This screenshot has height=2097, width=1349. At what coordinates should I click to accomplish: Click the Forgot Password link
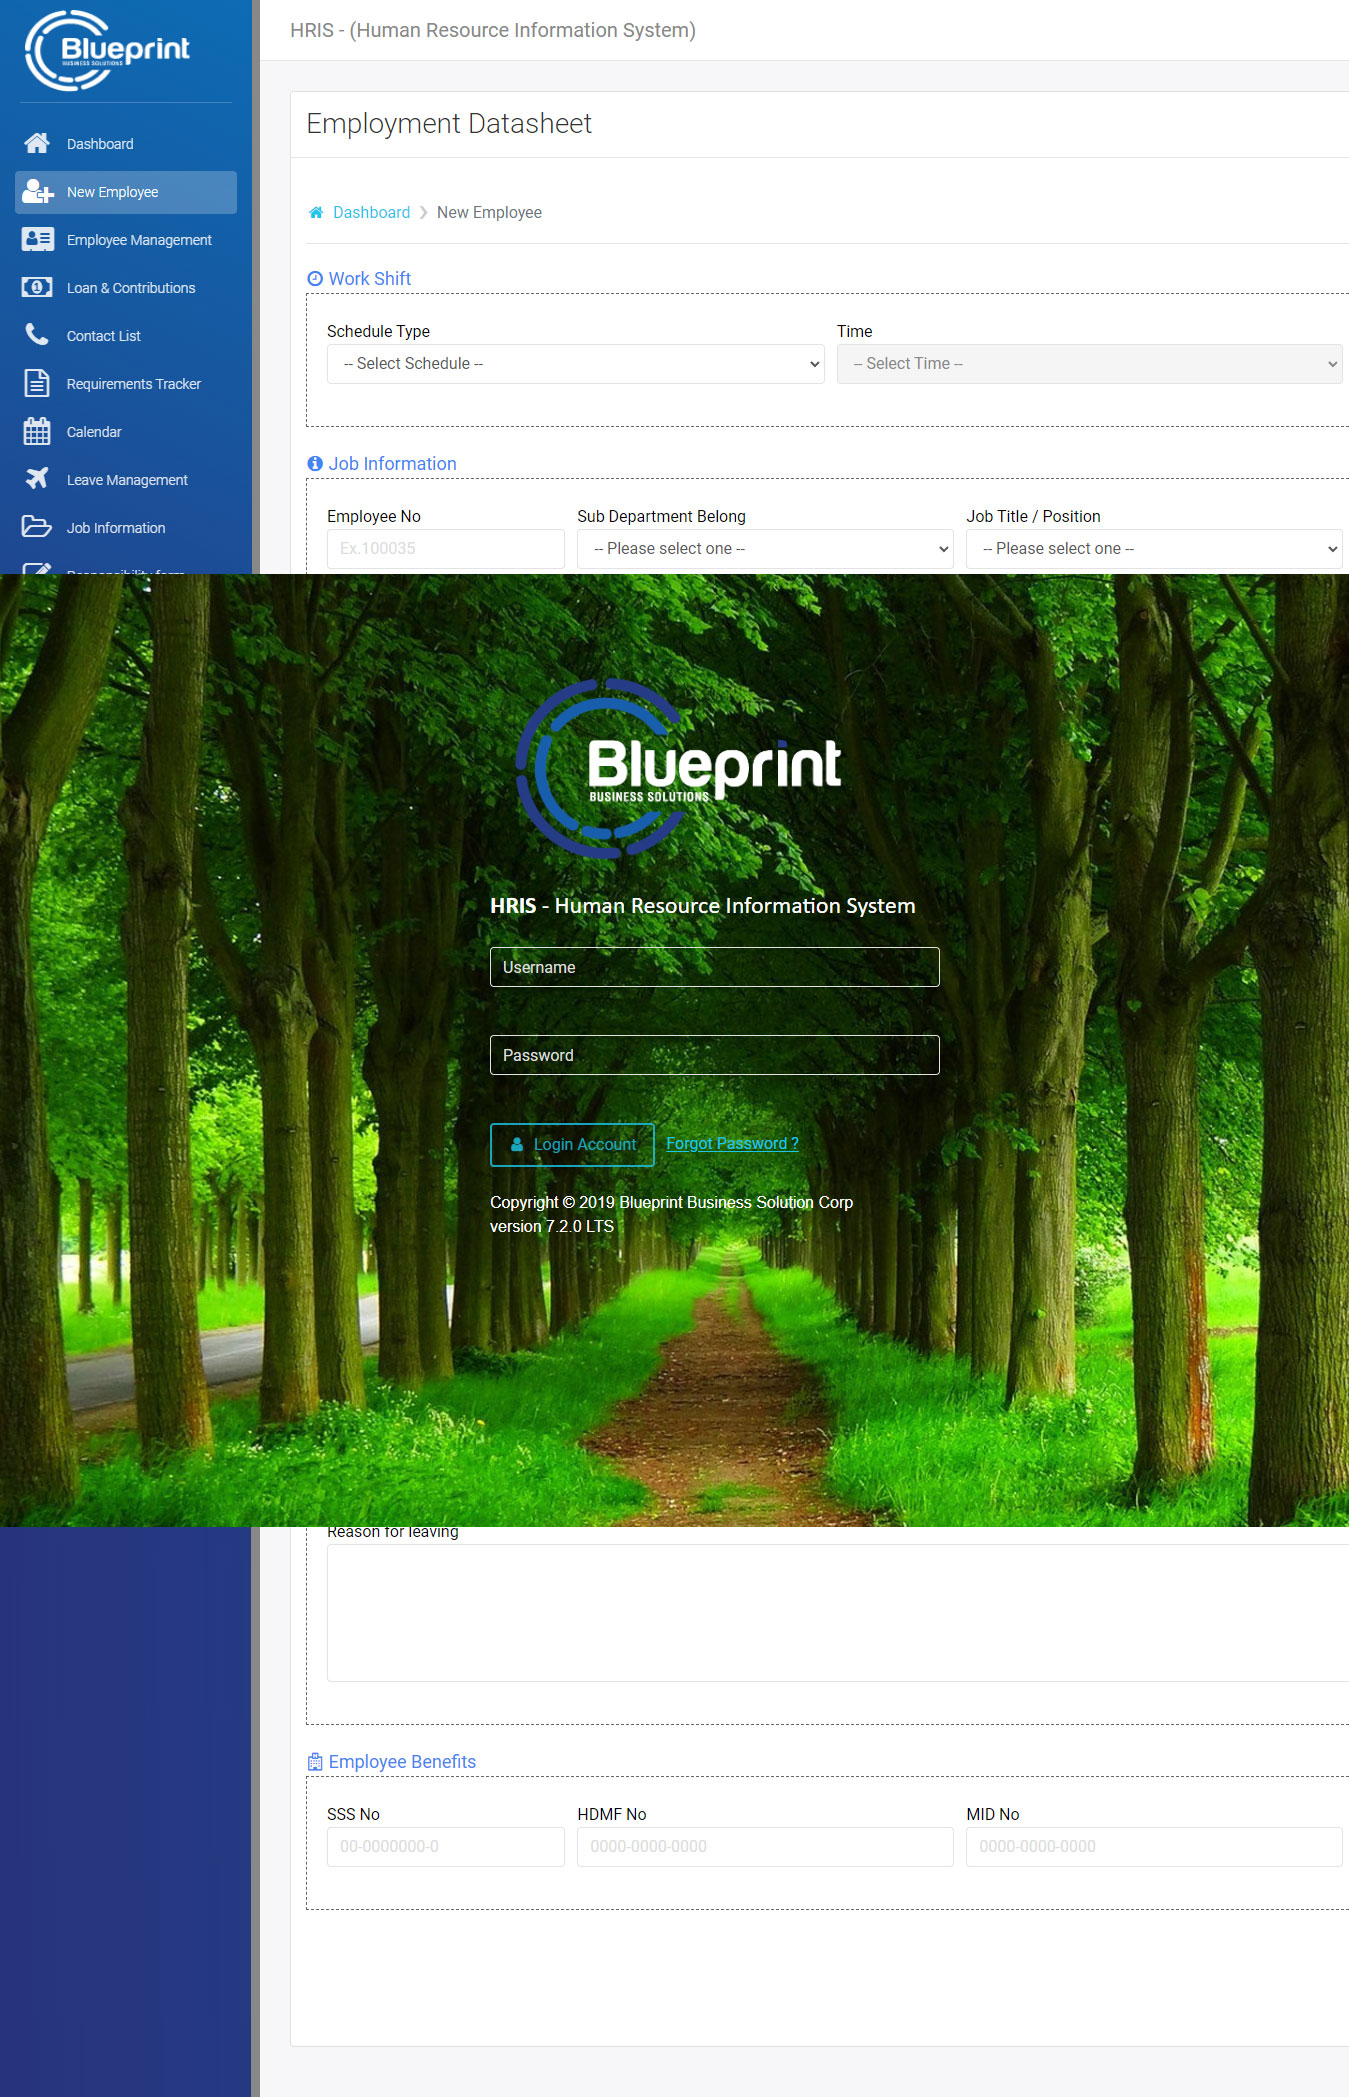point(732,1144)
